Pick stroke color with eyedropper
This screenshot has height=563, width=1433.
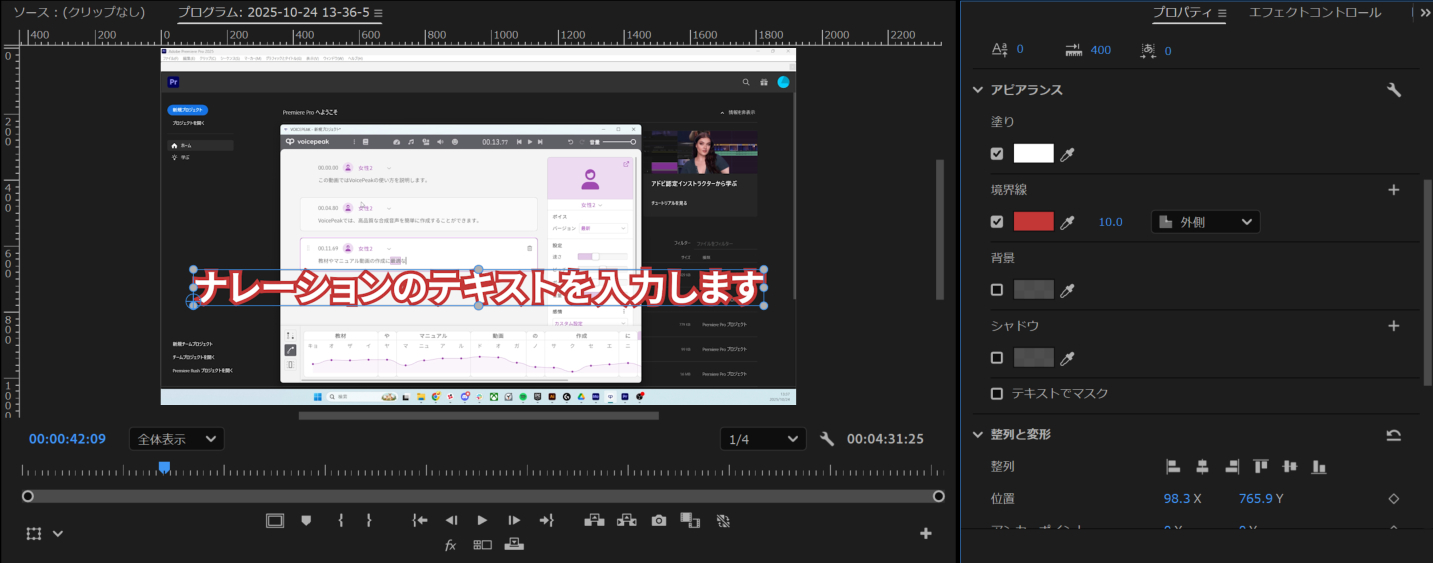pos(1068,222)
